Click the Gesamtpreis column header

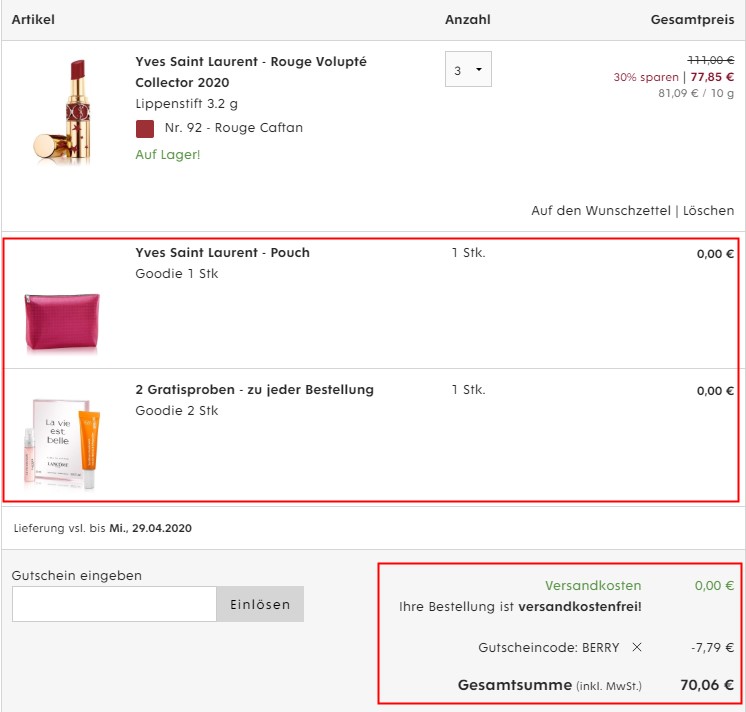(692, 20)
